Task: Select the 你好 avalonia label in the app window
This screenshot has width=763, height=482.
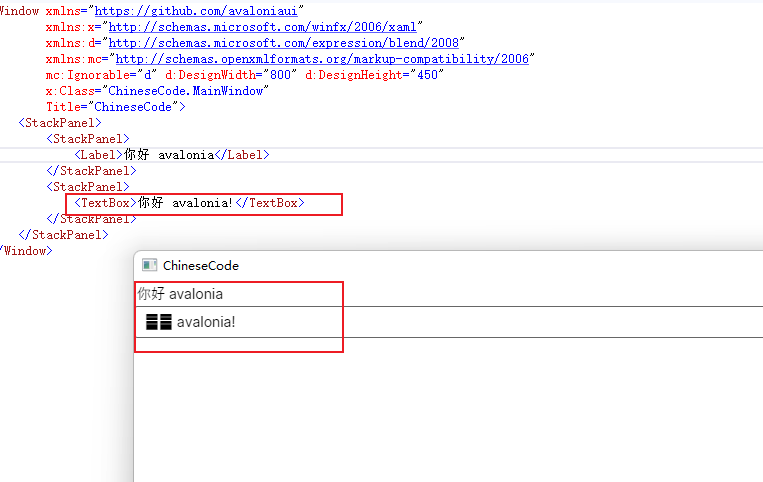Action: pos(180,294)
